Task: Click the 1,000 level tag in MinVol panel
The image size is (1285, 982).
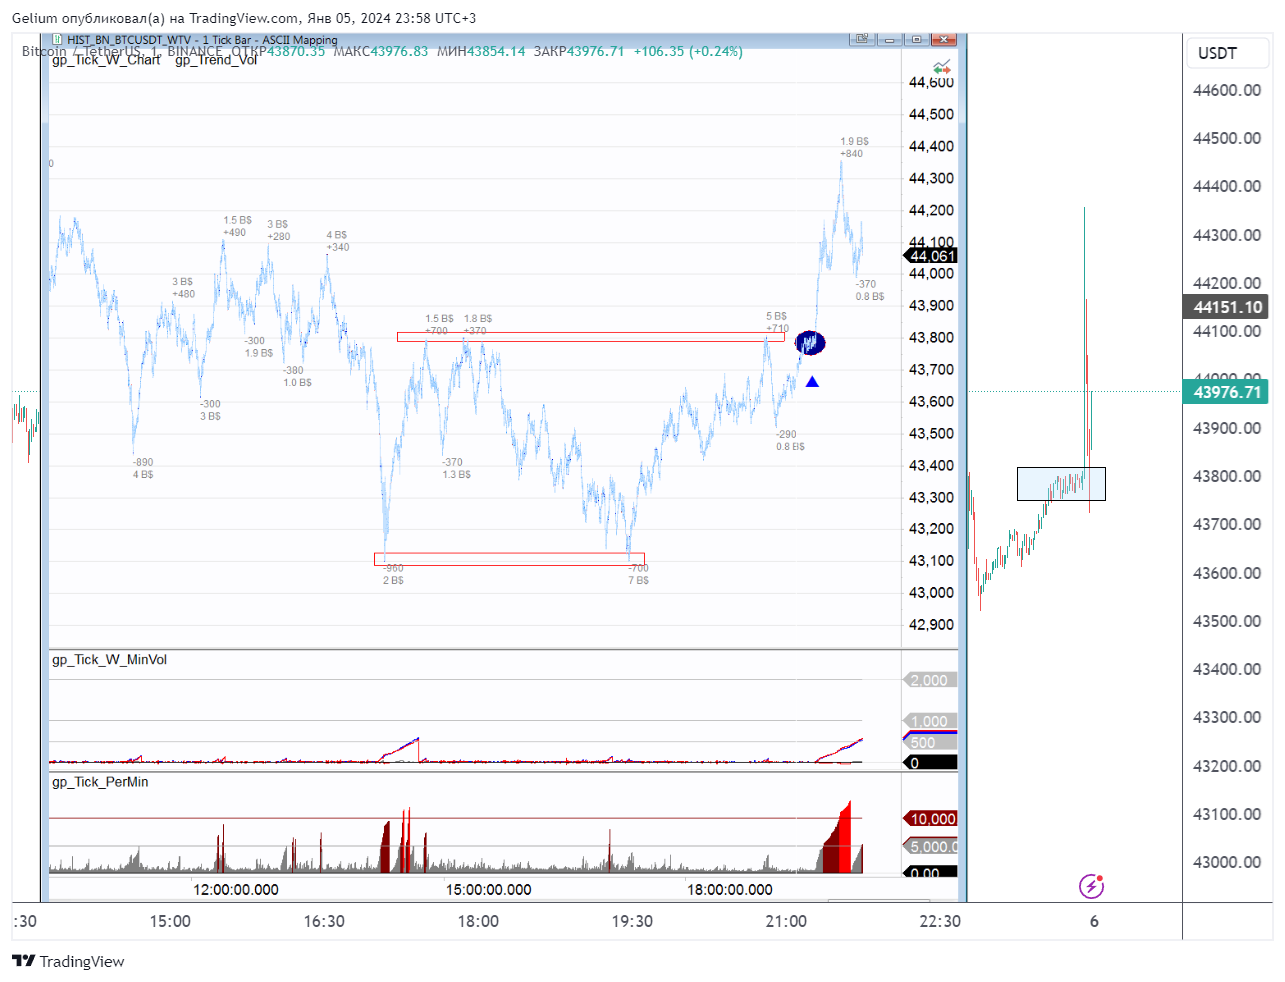Action: click(929, 721)
